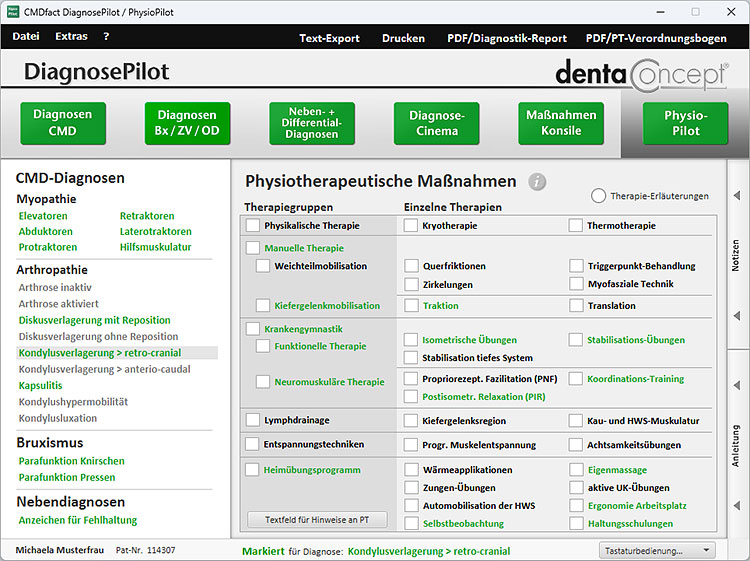This screenshot has width=750, height=561.
Task: Click the info icon beside Physiotherapeutische Maßnahmen
Action: [537, 182]
